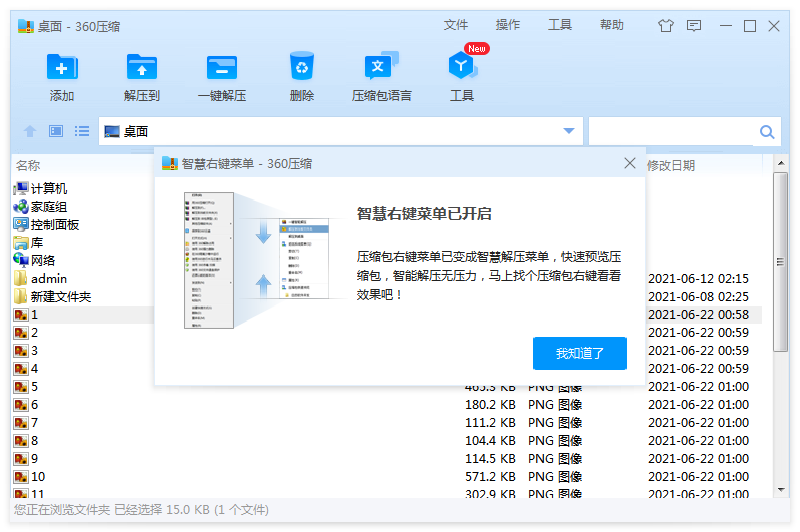Click the 名称 column header
This screenshot has height=532, width=800.
28,165
